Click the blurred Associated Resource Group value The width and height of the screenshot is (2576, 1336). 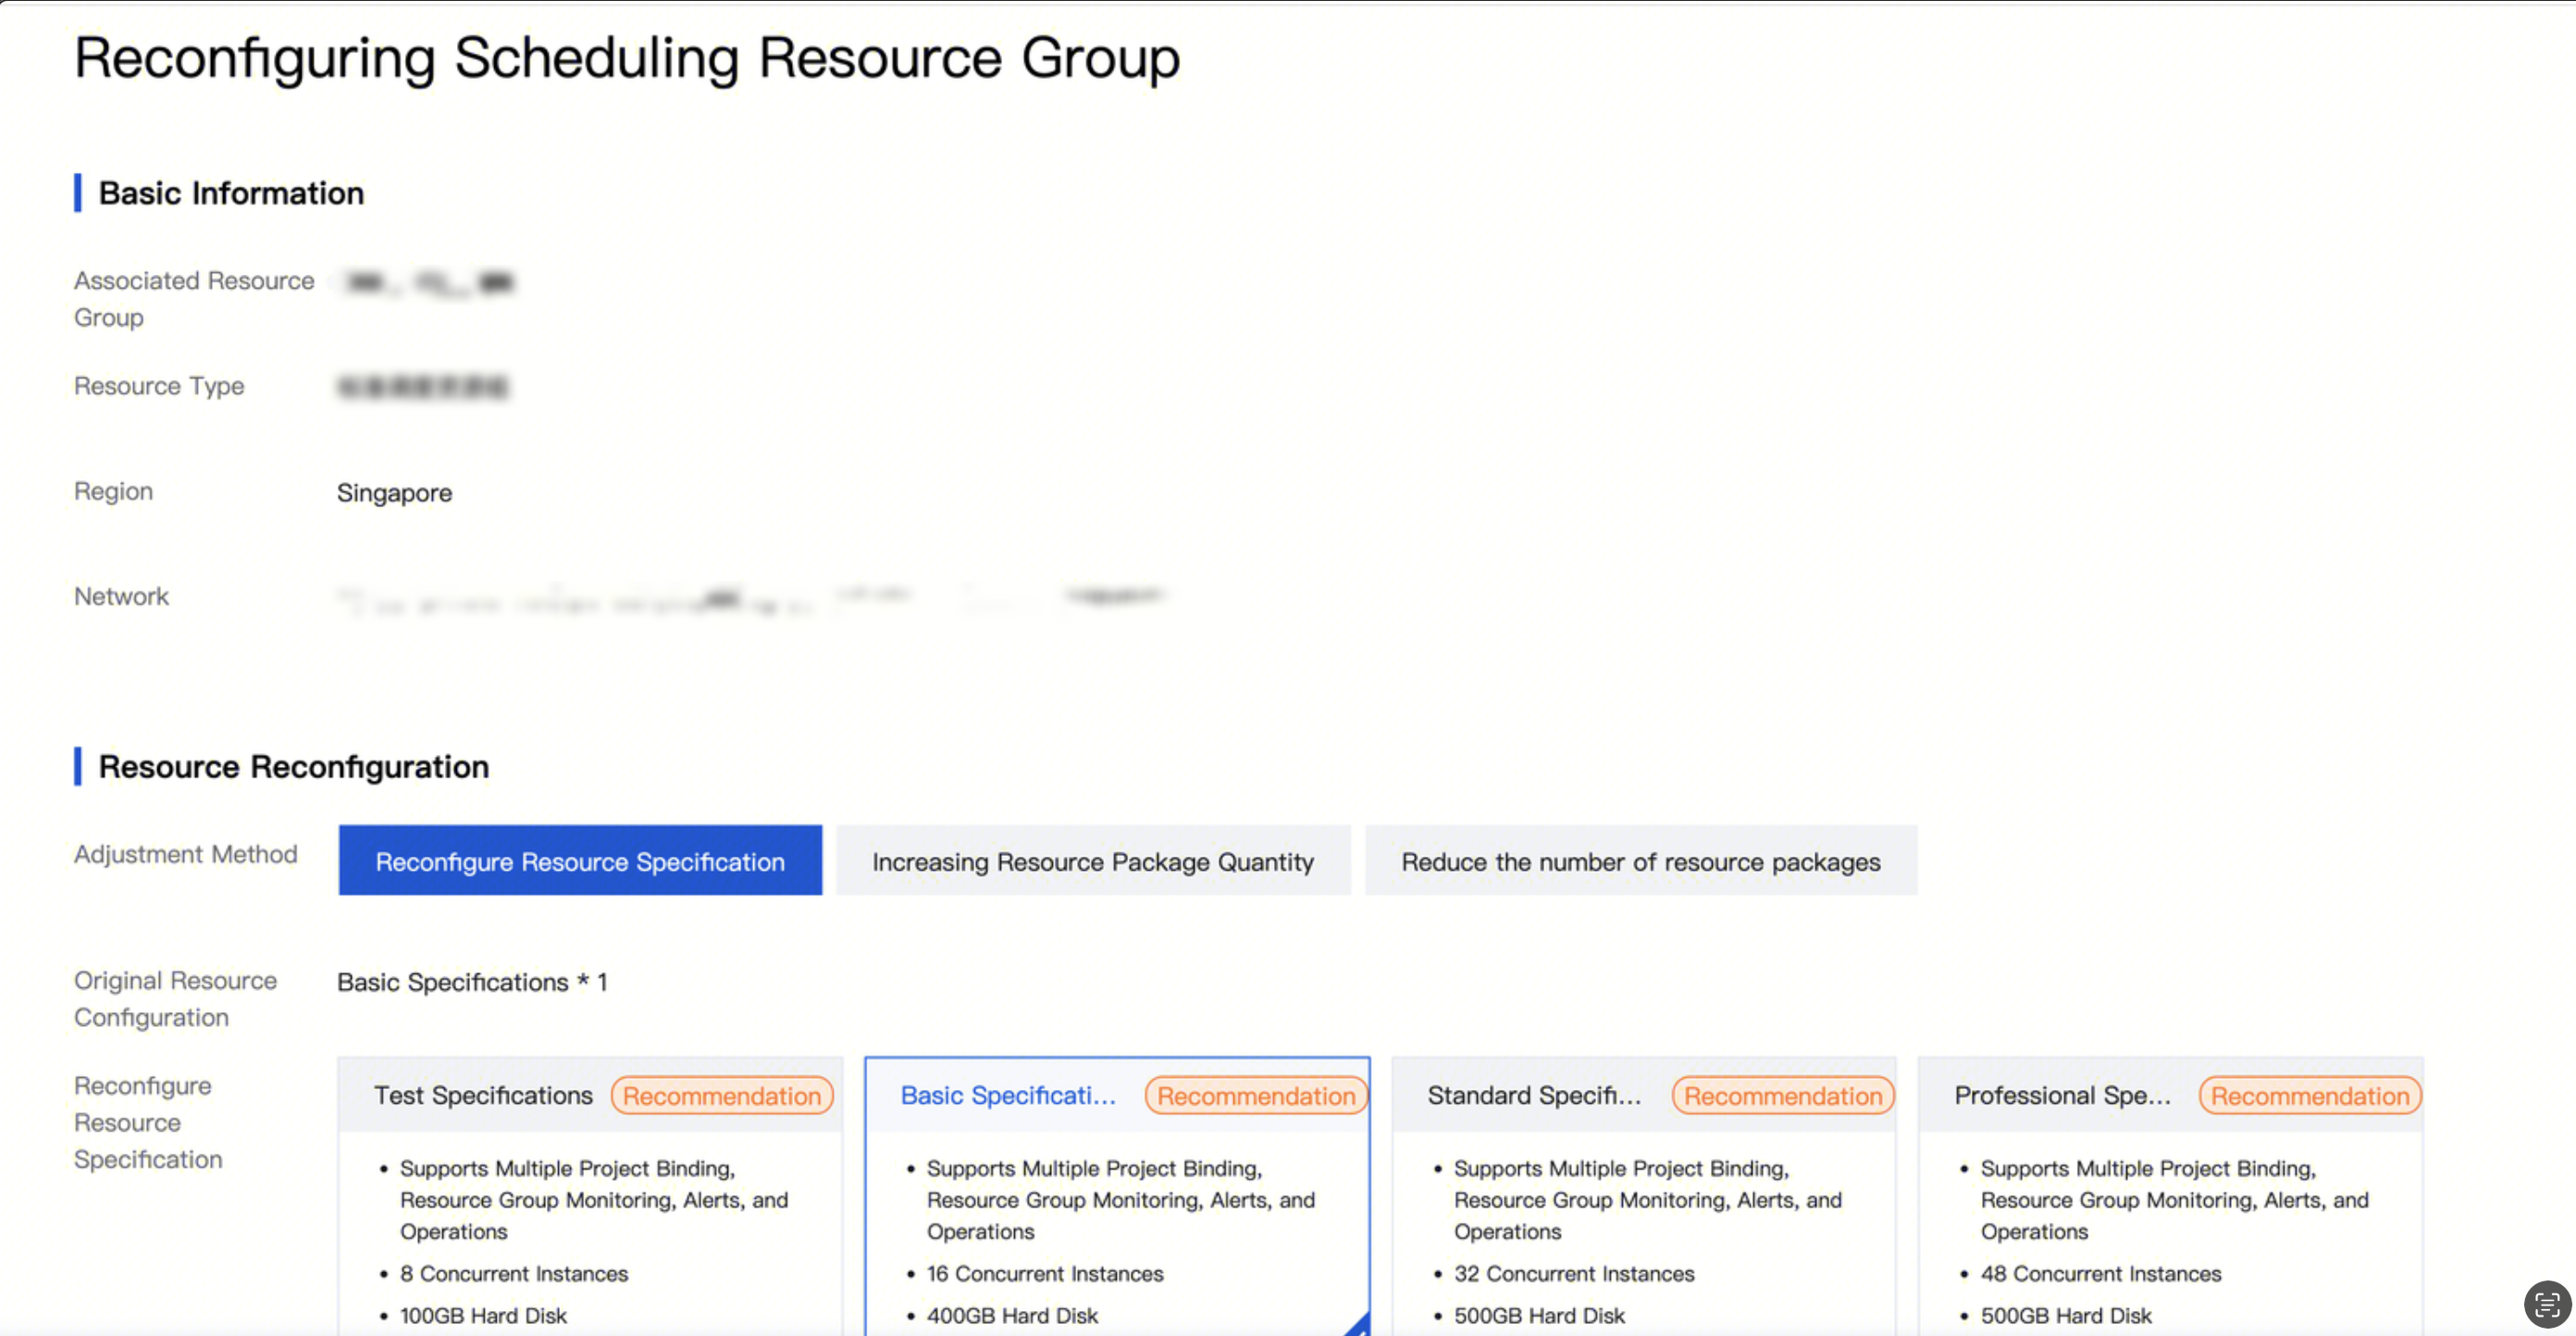tap(428, 283)
